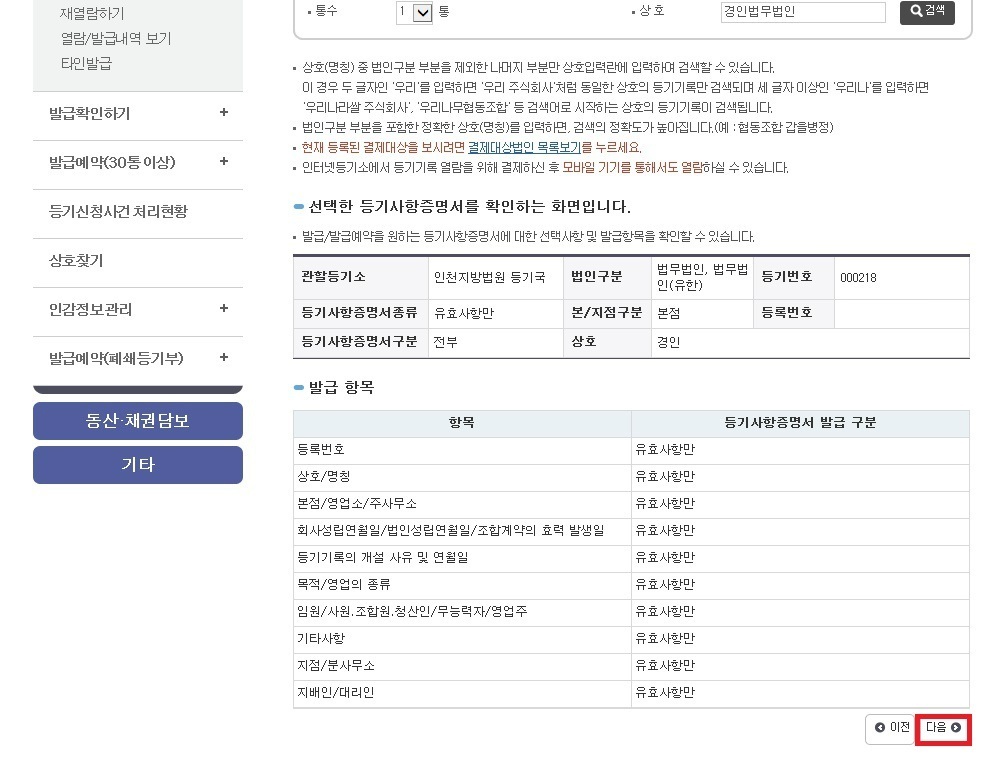Click 이전 previous button
This screenshot has width=988, height=760.
point(891,728)
